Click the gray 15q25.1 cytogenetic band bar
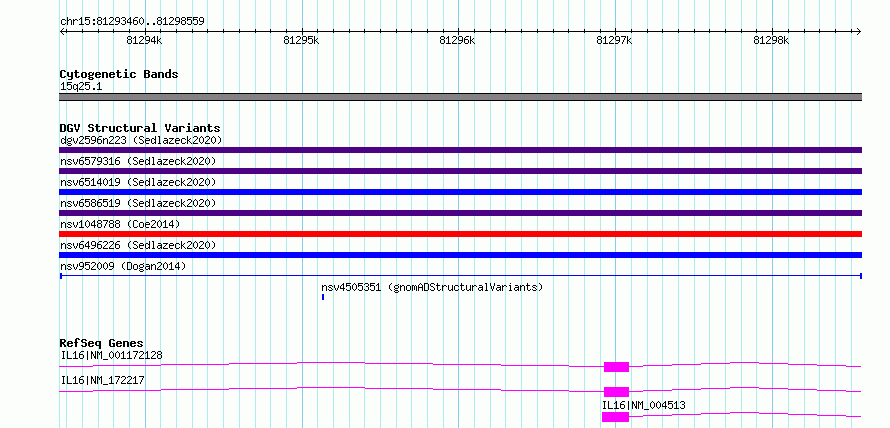 460,97
